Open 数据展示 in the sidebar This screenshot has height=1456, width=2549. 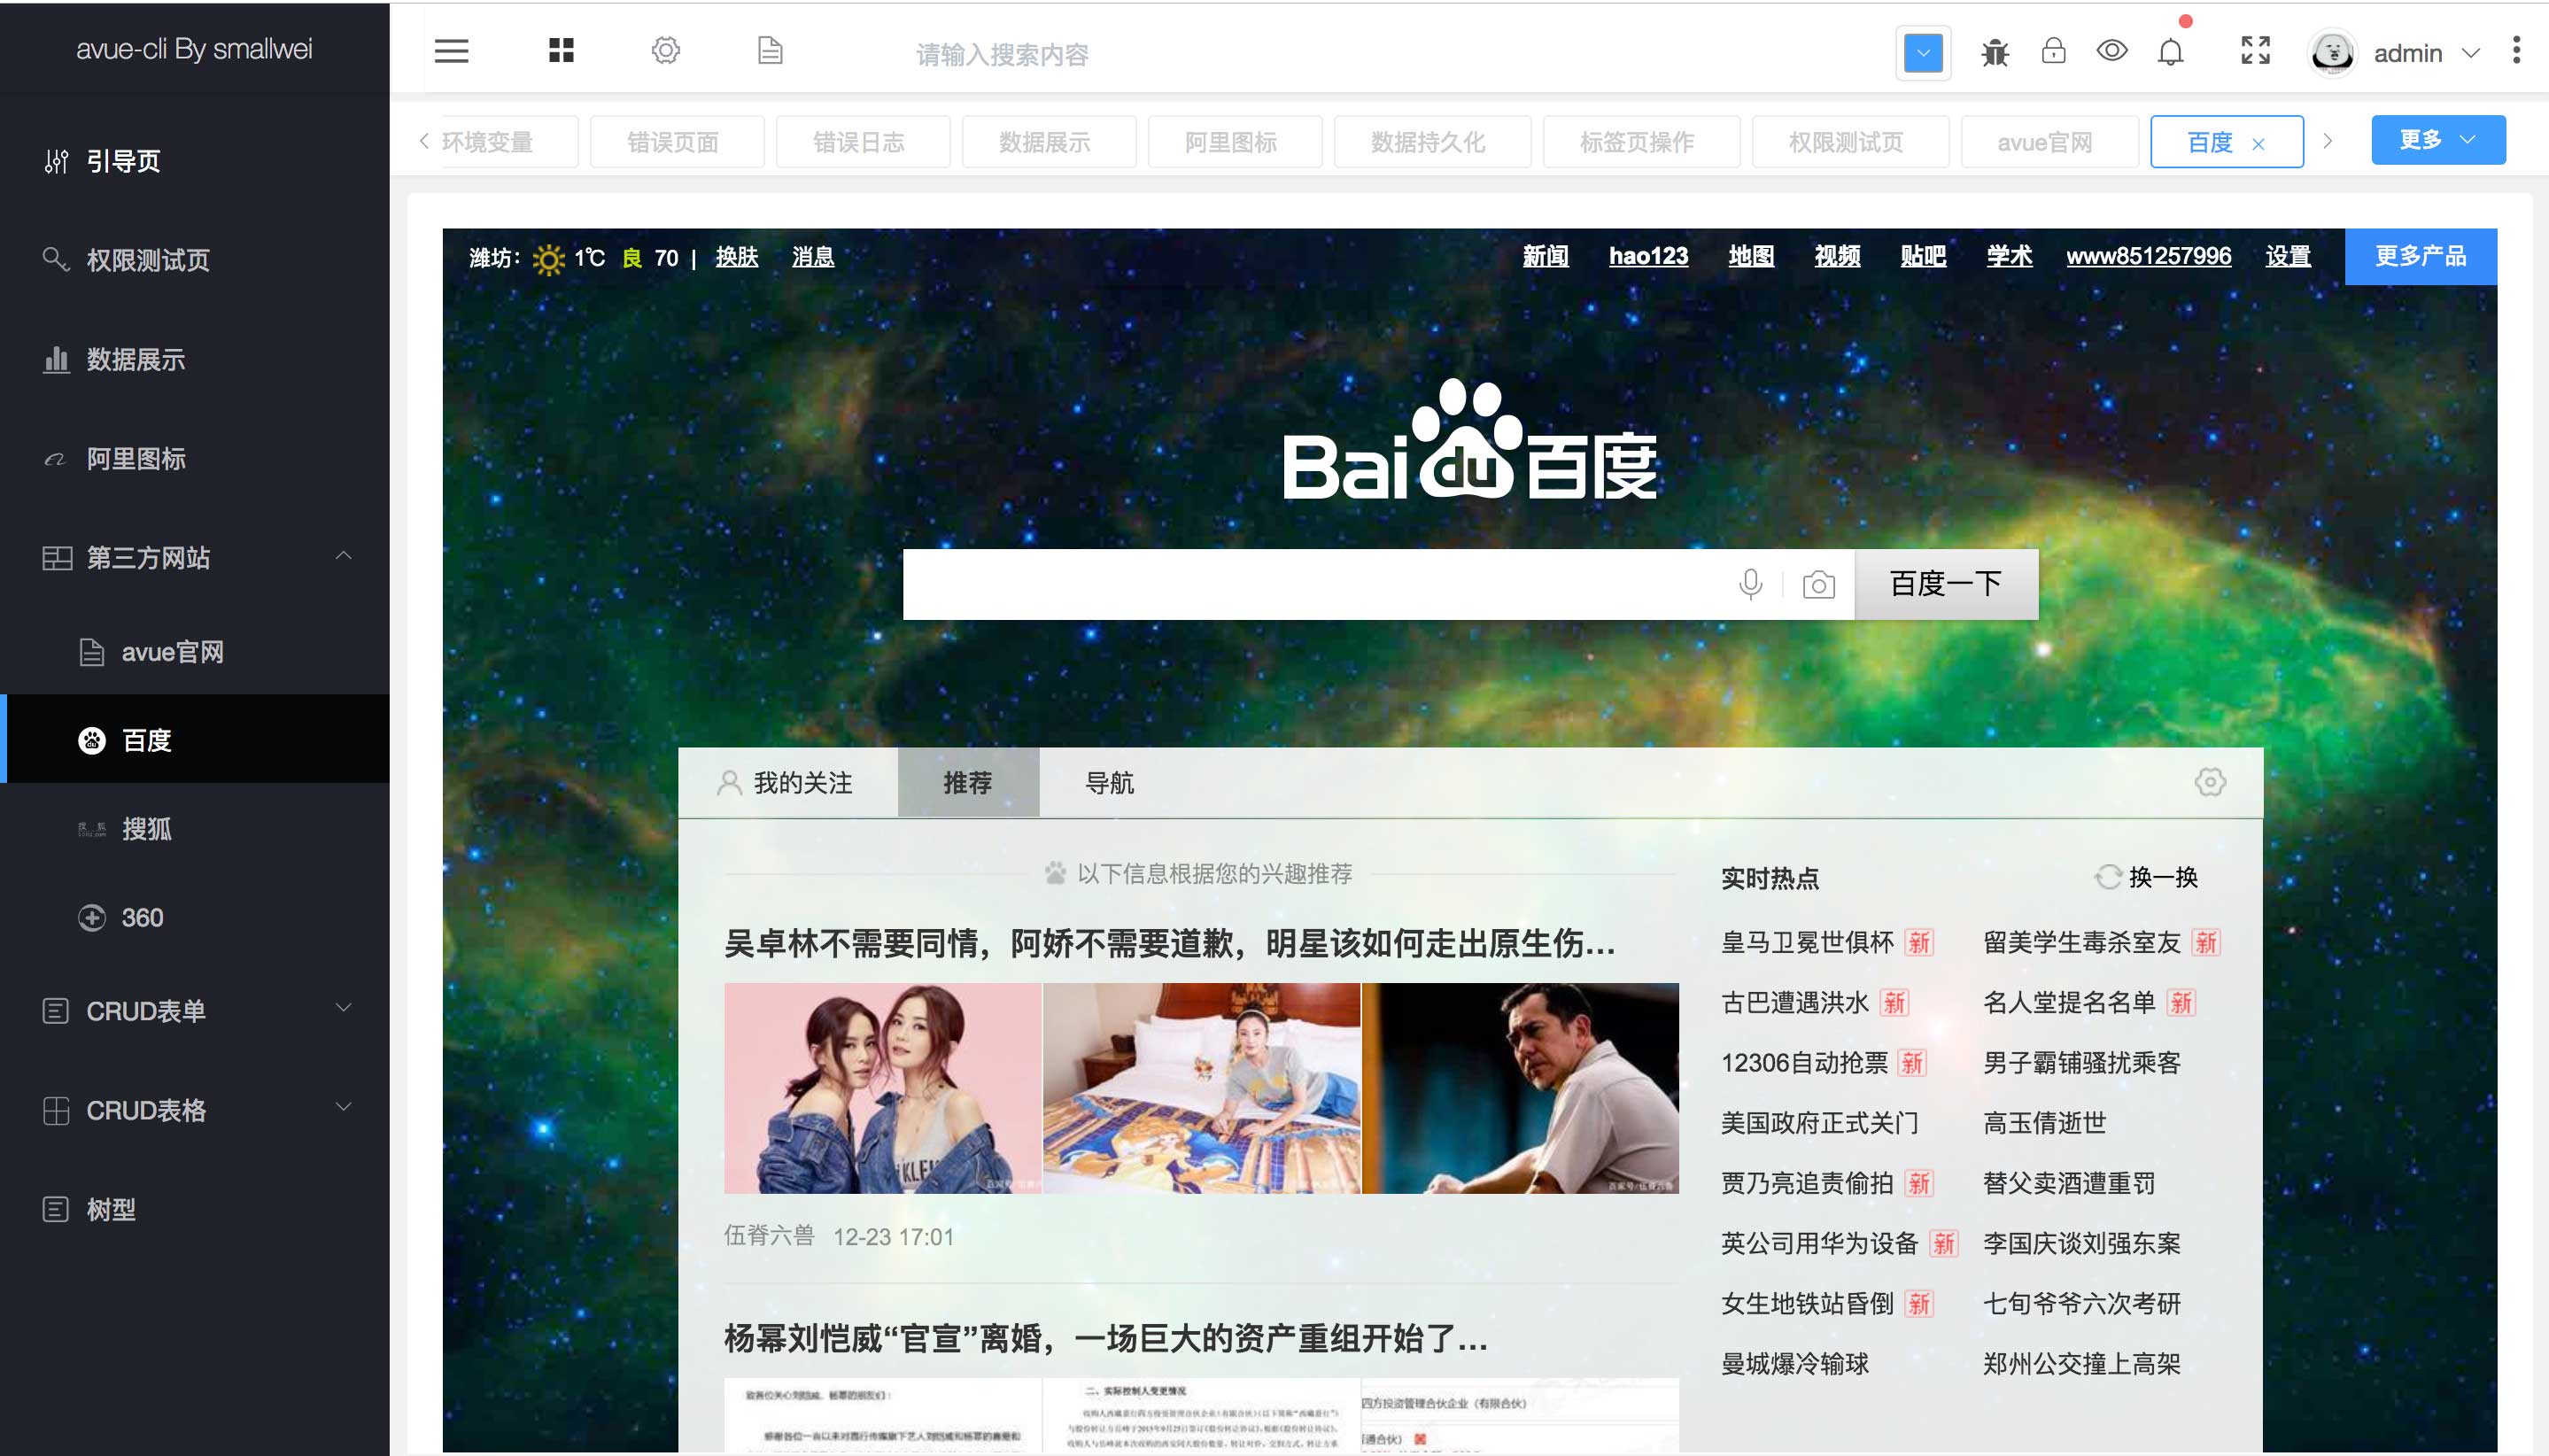(x=194, y=359)
